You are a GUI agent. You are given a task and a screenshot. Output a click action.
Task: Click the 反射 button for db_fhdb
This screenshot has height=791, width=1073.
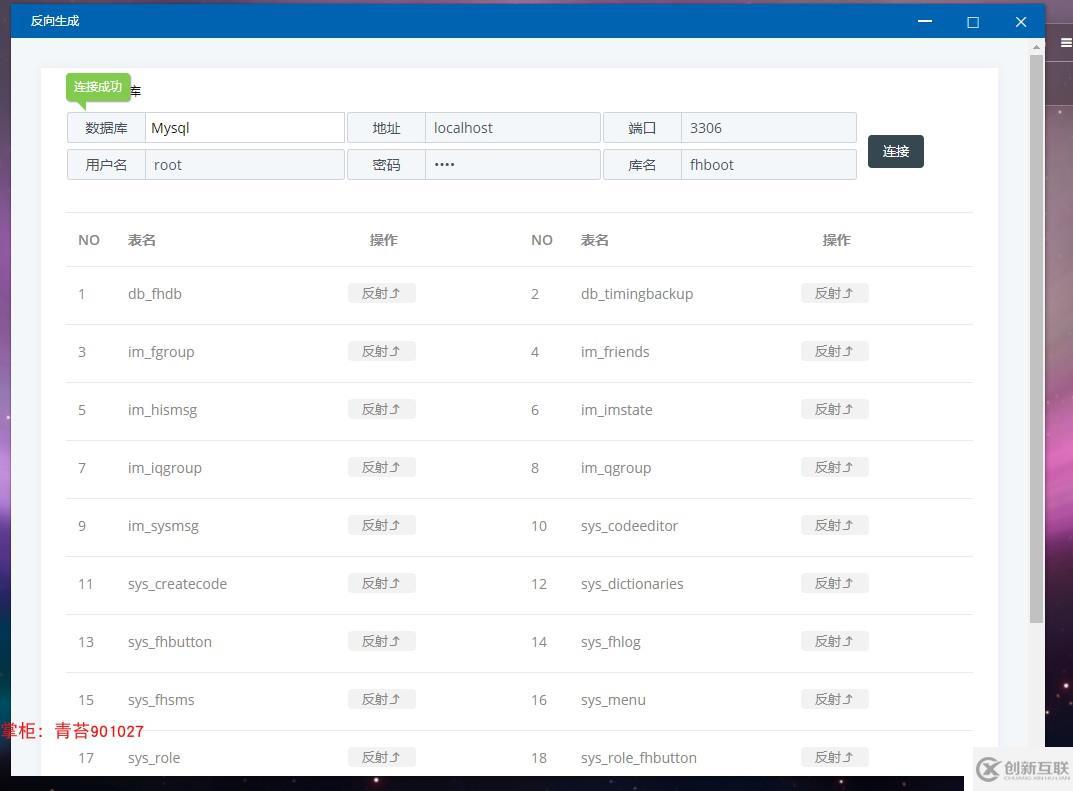[381, 294]
